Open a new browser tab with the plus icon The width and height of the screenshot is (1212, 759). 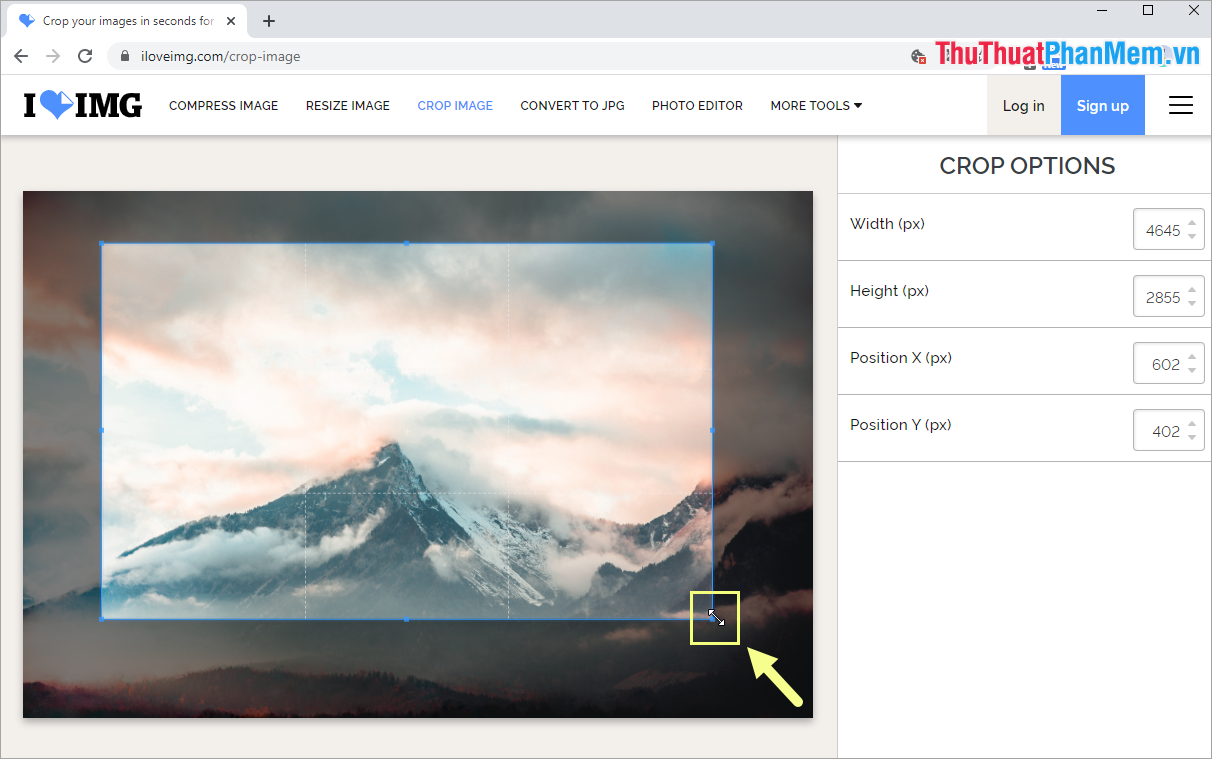coord(268,20)
